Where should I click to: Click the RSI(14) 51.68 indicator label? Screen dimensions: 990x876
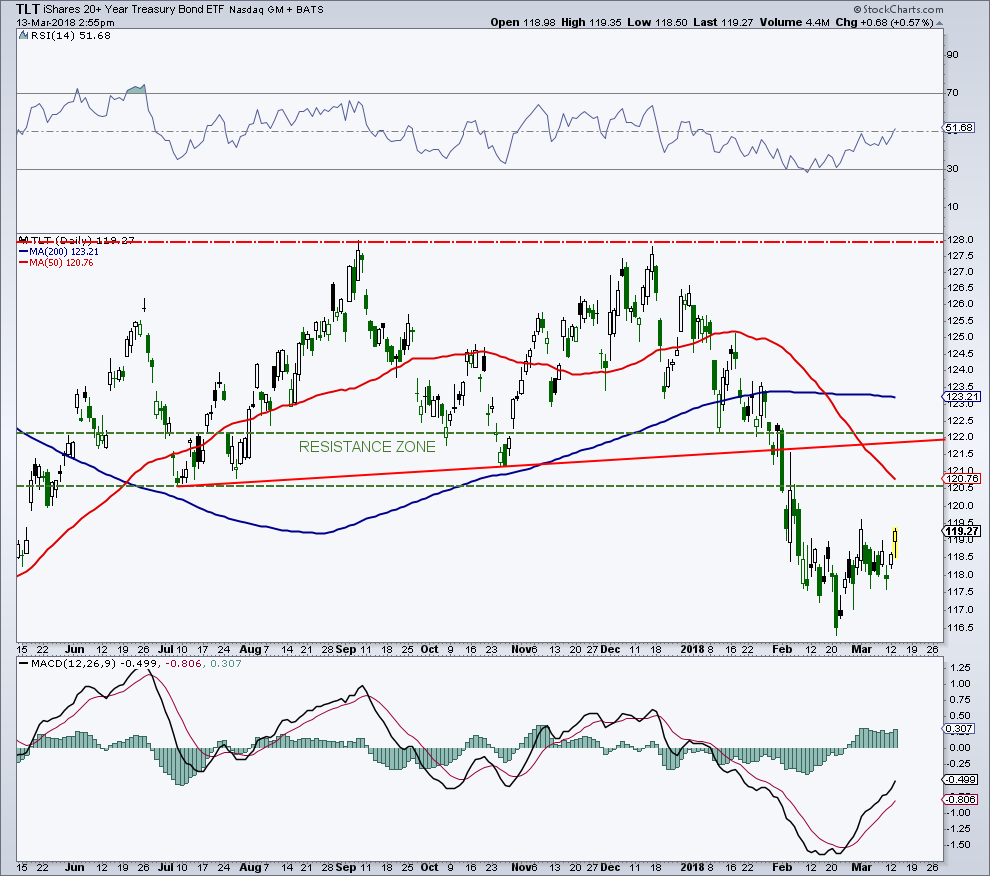[x=70, y=36]
